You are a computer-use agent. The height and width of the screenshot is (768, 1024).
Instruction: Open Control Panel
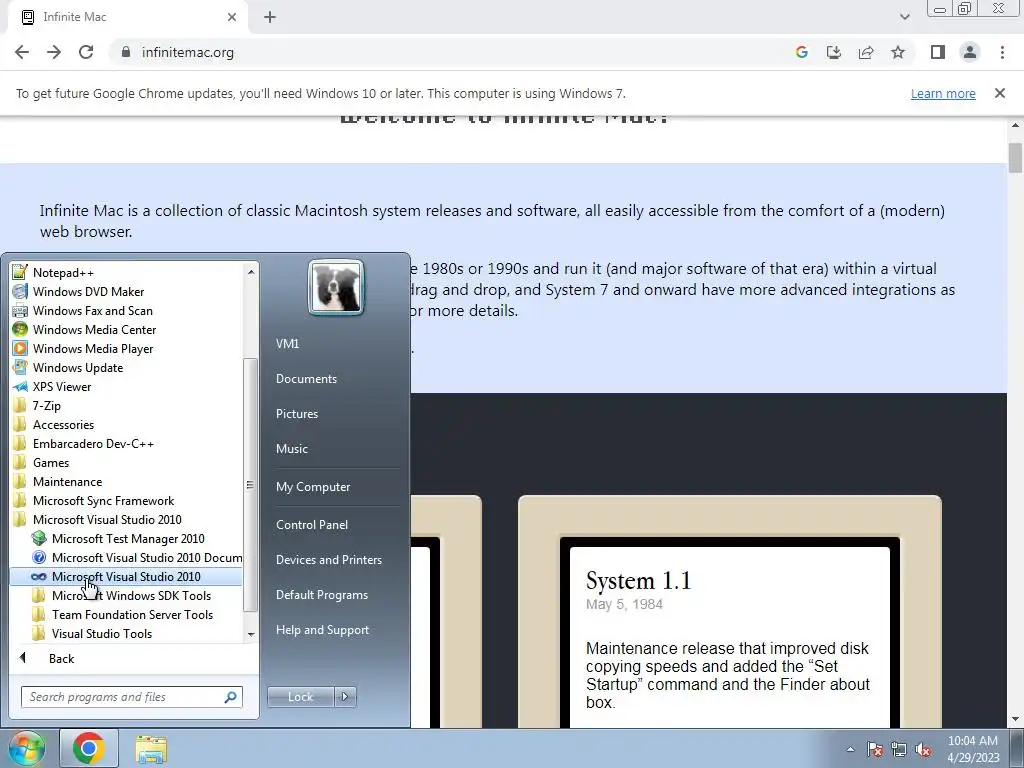[x=312, y=524]
